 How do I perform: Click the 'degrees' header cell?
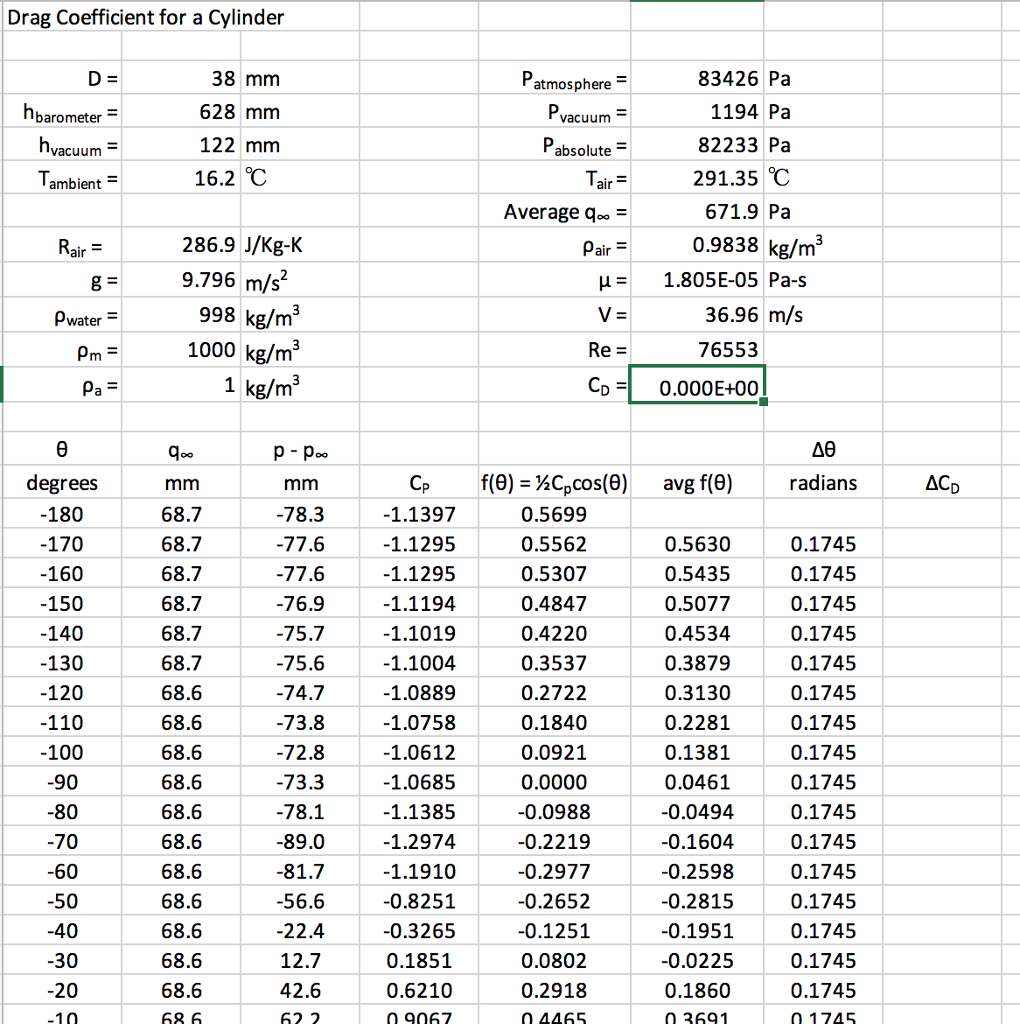[61, 483]
